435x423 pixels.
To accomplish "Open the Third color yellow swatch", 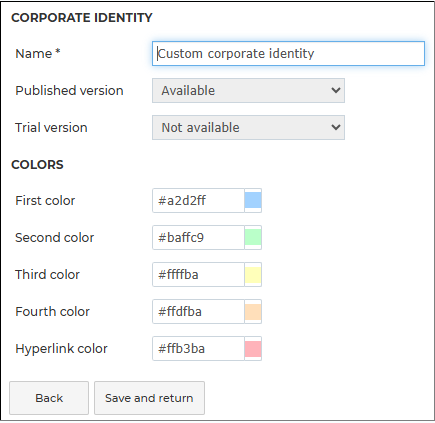I will tap(253, 274).
